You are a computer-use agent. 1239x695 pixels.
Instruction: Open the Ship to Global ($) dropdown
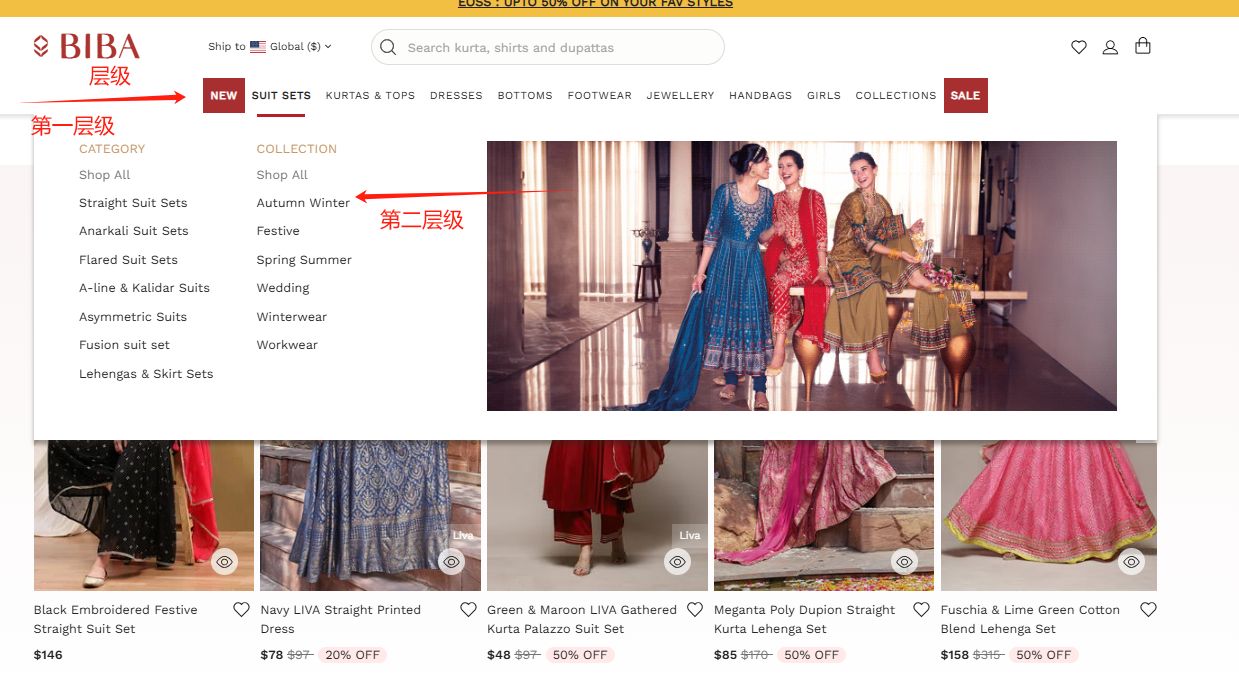tap(270, 46)
